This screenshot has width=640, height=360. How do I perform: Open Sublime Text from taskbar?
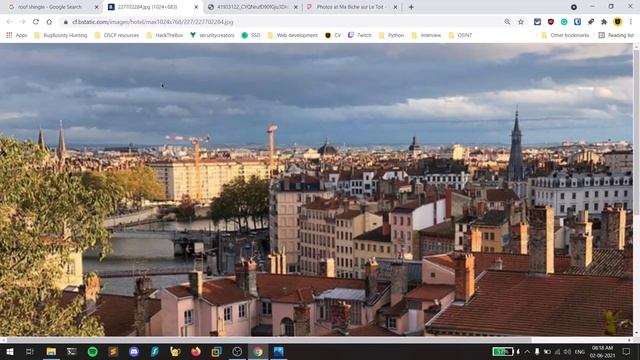point(113,351)
